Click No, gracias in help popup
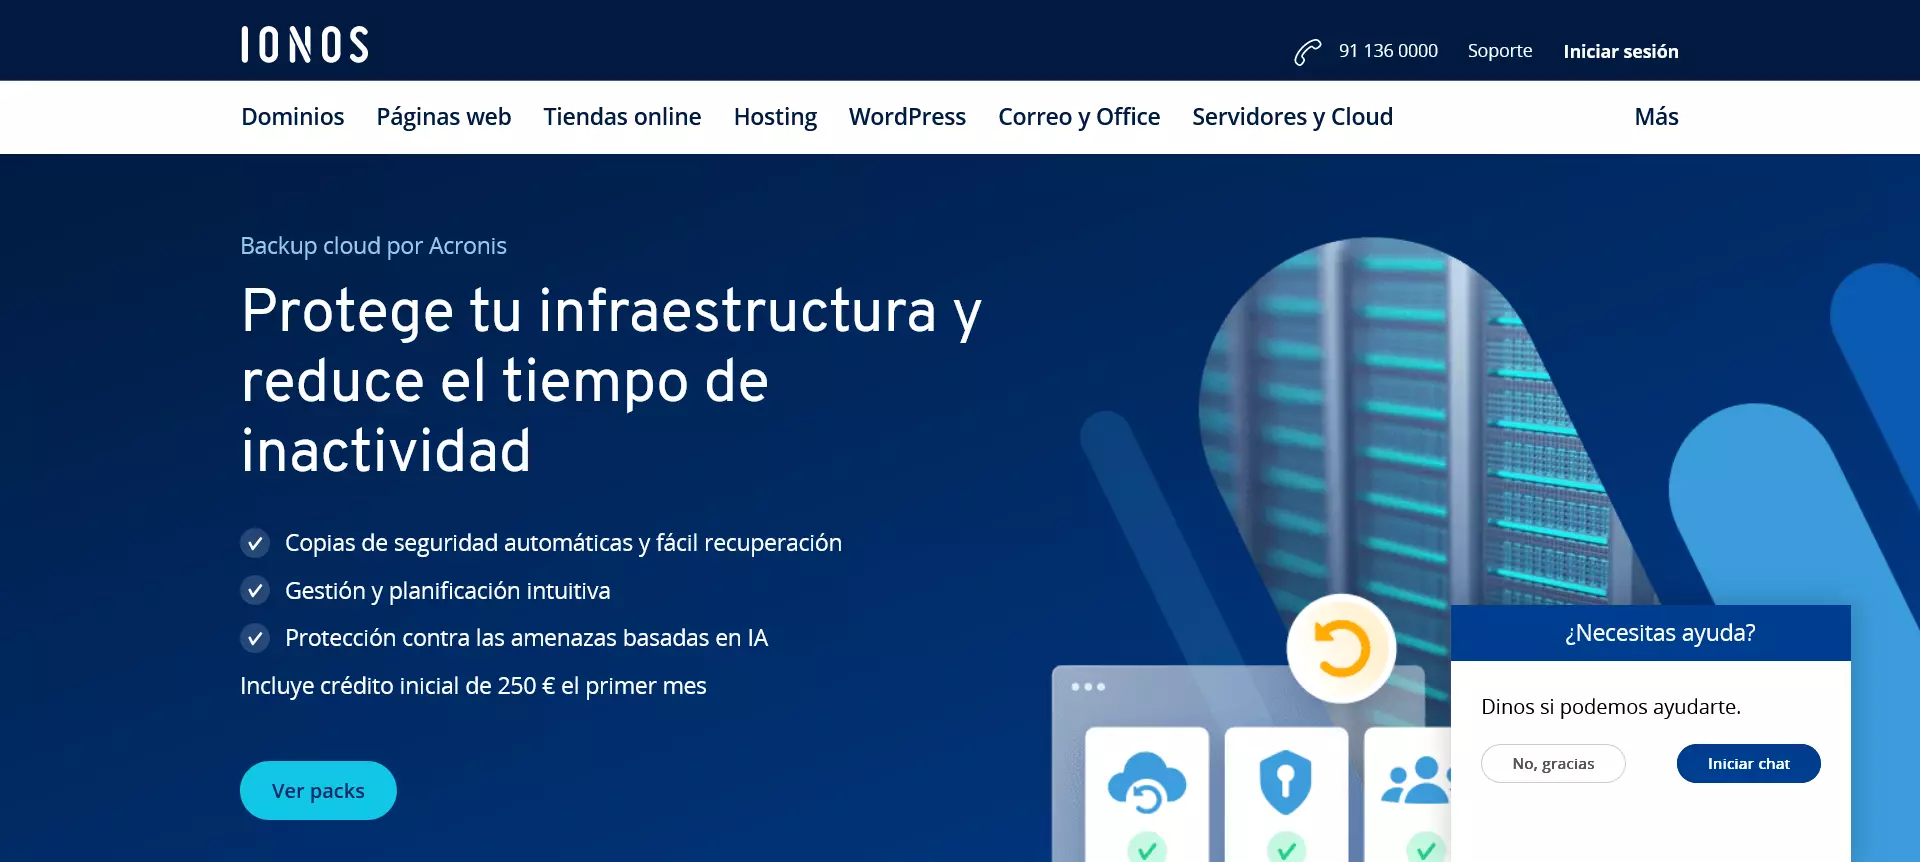The image size is (1920, 862). [1553, 763]
